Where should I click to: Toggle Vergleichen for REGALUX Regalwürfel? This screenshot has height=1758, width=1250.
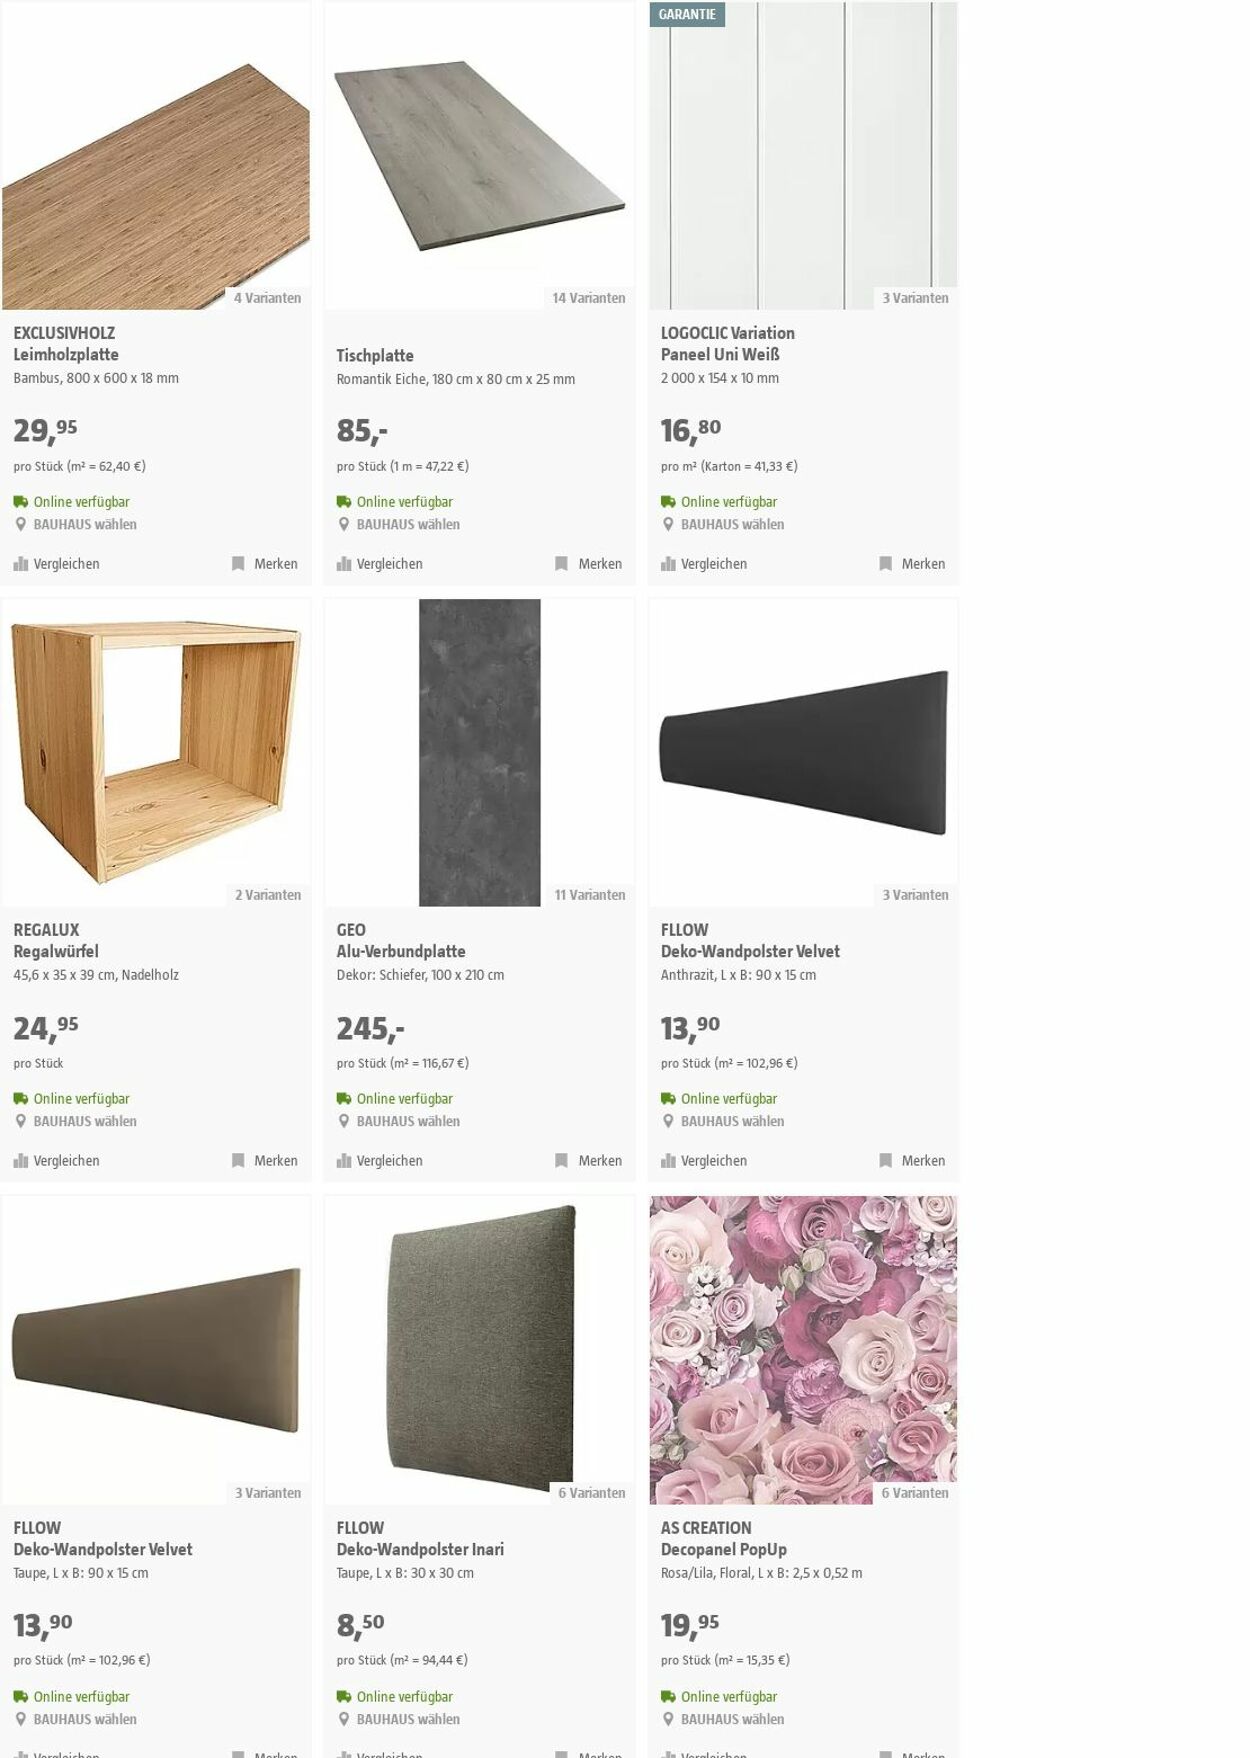click(x=57, y=1161)
